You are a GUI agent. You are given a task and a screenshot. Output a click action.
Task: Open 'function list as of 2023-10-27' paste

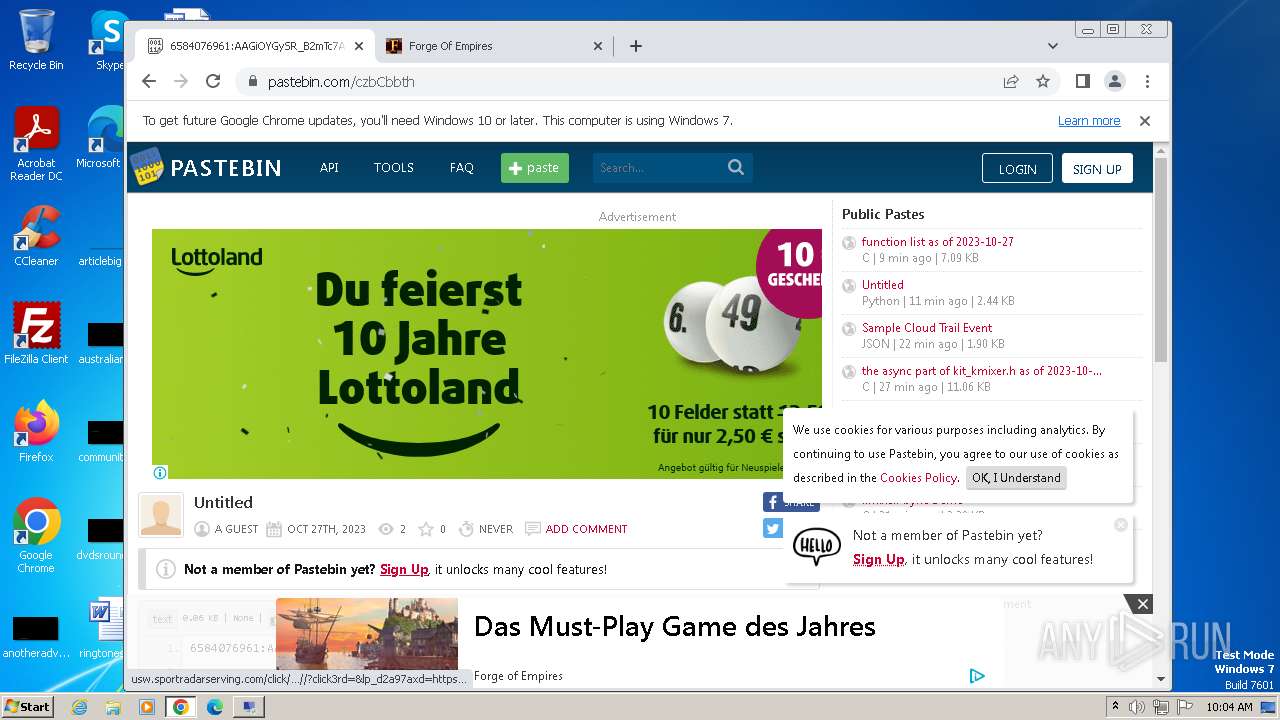coord(937,242)
